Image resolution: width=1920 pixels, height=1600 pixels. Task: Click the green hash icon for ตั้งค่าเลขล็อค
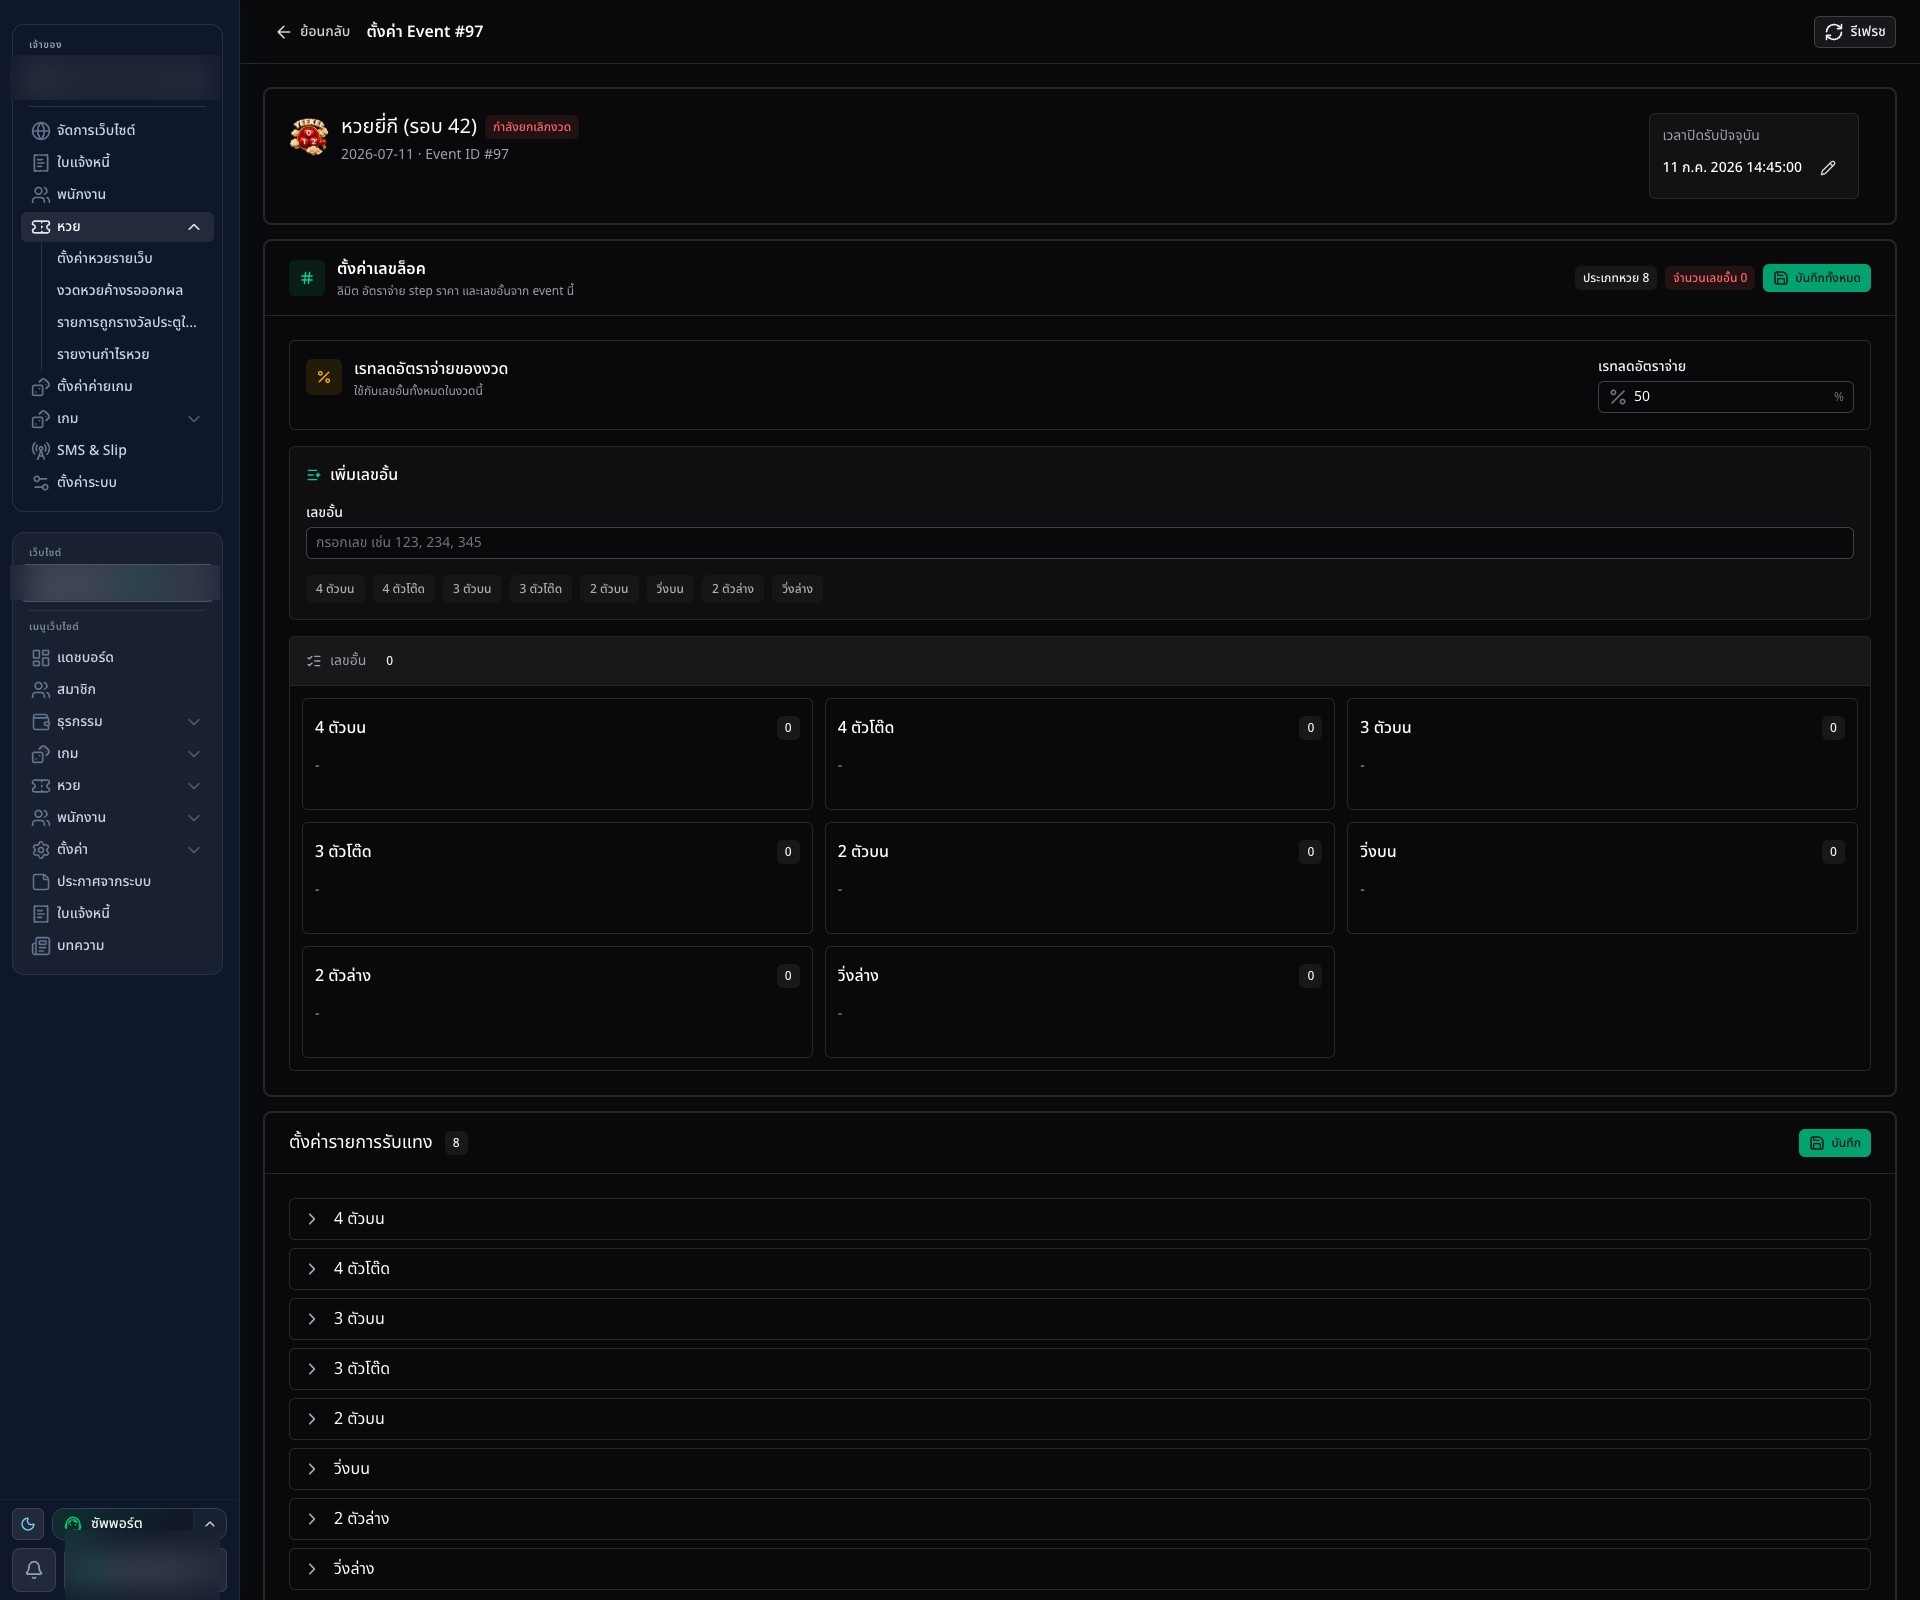pyautogui.click(x=307, y=278)
